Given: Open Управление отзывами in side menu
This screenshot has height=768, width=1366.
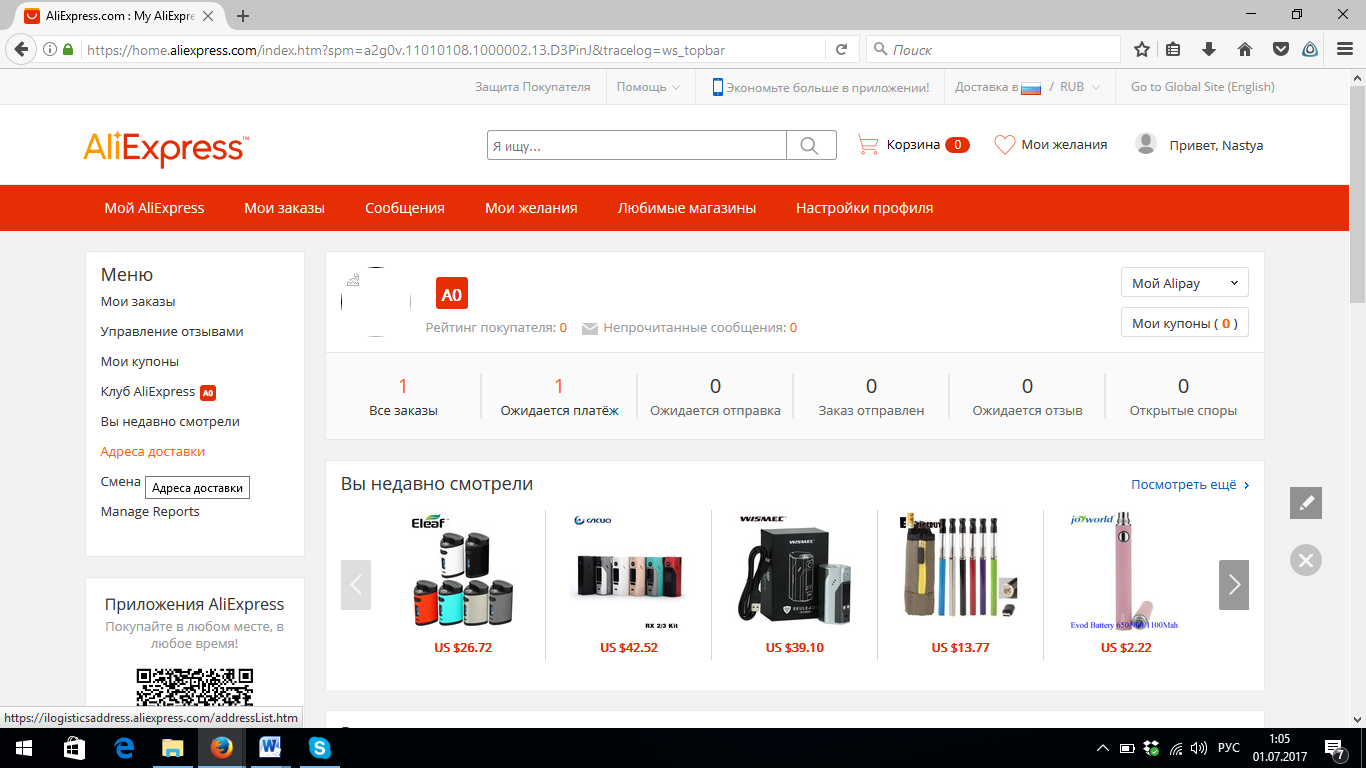Looking at the screenshot, I should tap(172, 331).
